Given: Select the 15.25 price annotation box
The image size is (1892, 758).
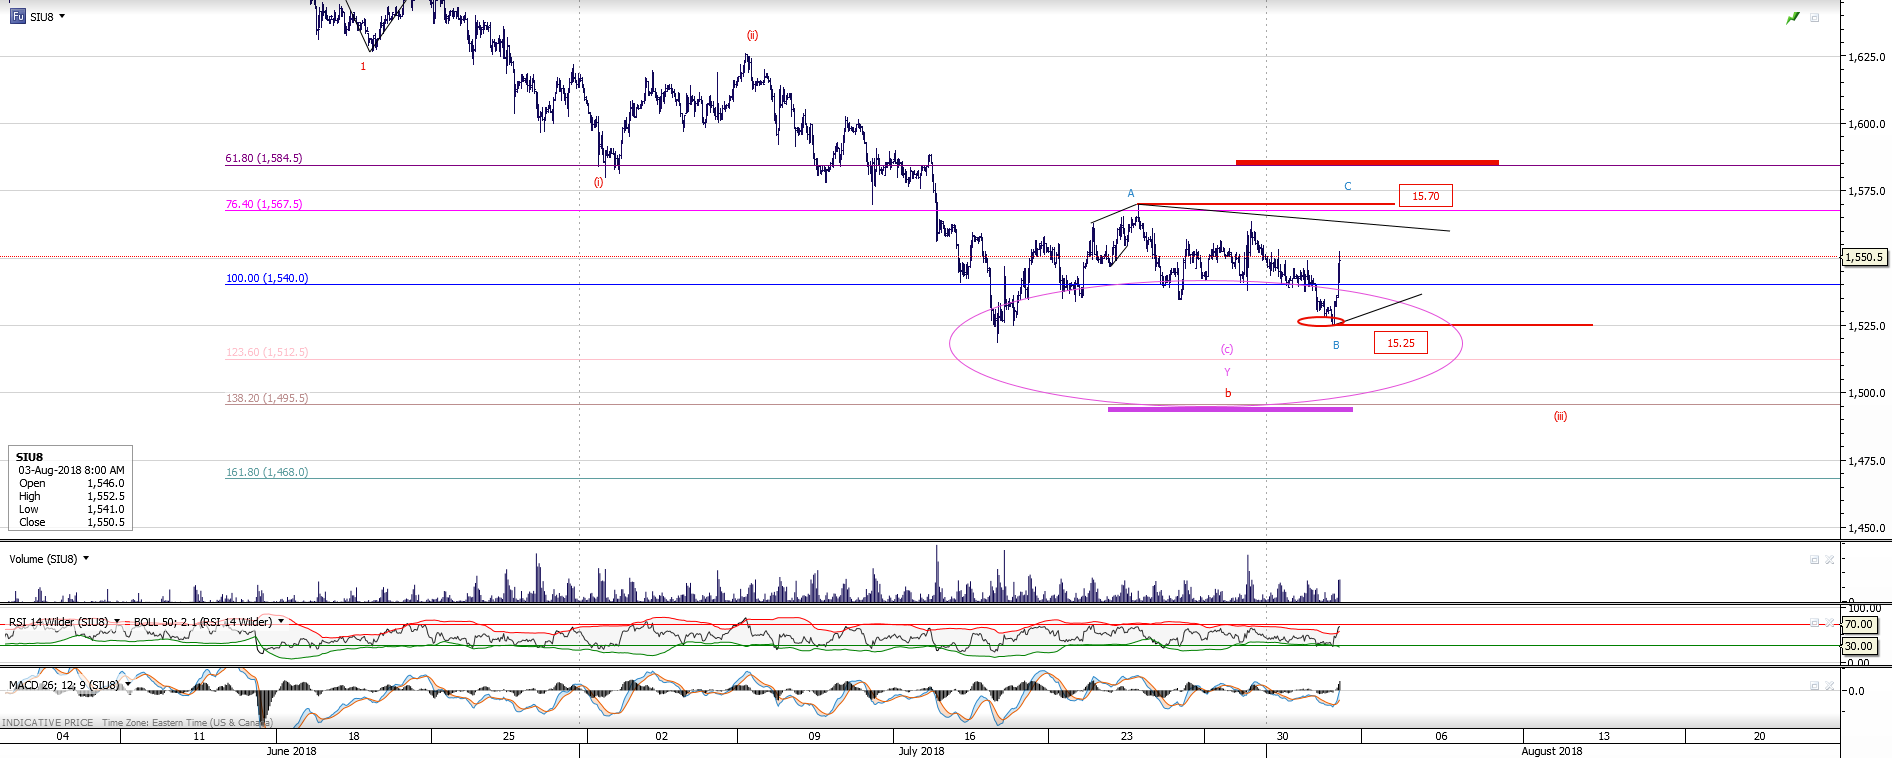Looking at the screenshot, I should tap(1400, 343).
